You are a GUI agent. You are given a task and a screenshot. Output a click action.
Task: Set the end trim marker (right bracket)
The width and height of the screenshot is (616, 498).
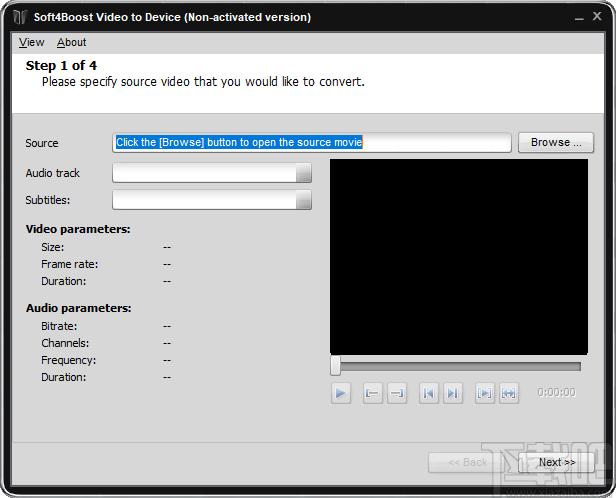397,393
